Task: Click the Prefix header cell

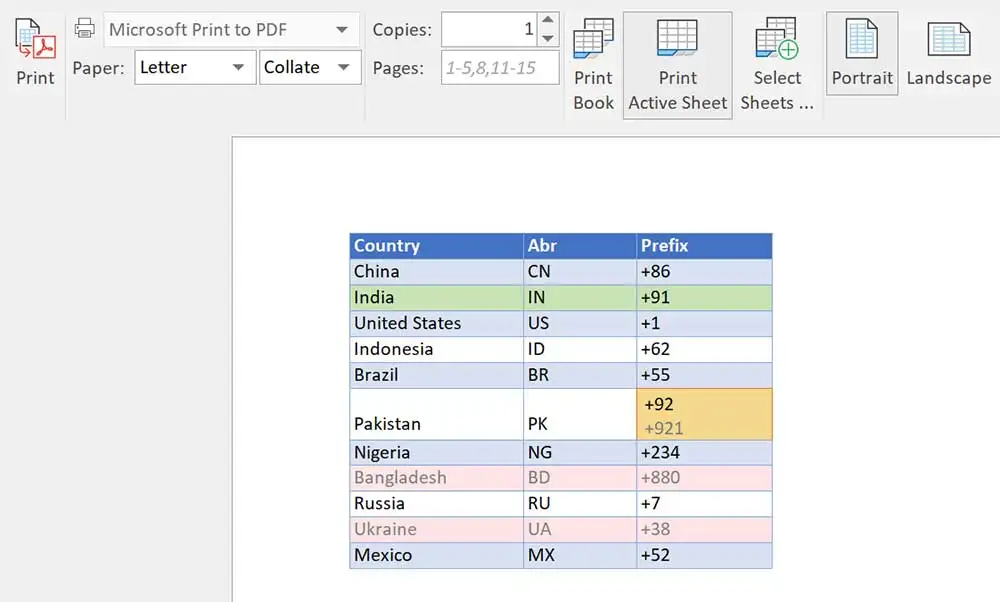Action: [704, 246]
